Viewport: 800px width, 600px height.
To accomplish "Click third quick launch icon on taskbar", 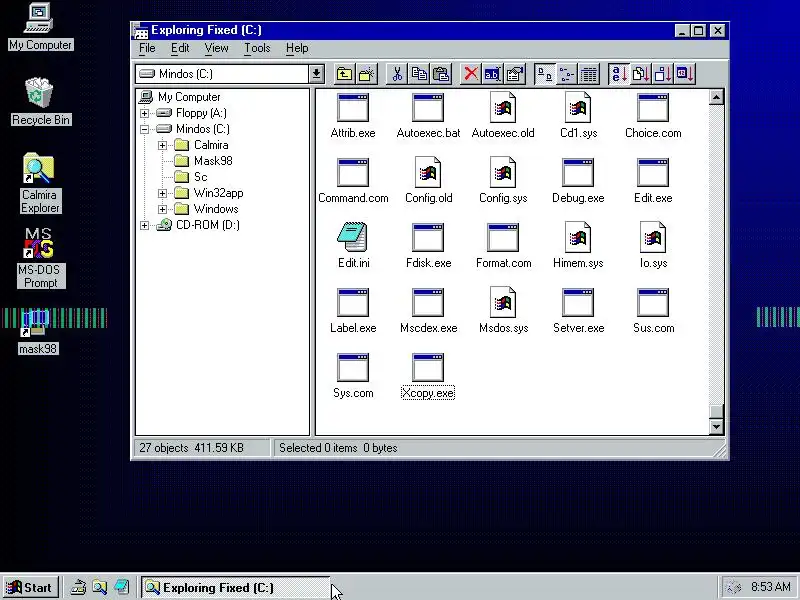I will coord(122,587).
